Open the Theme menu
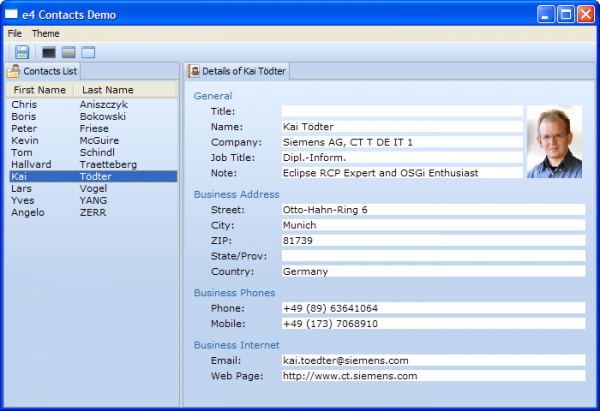Viewport: 600px width, 411px height. pos(46,34)
